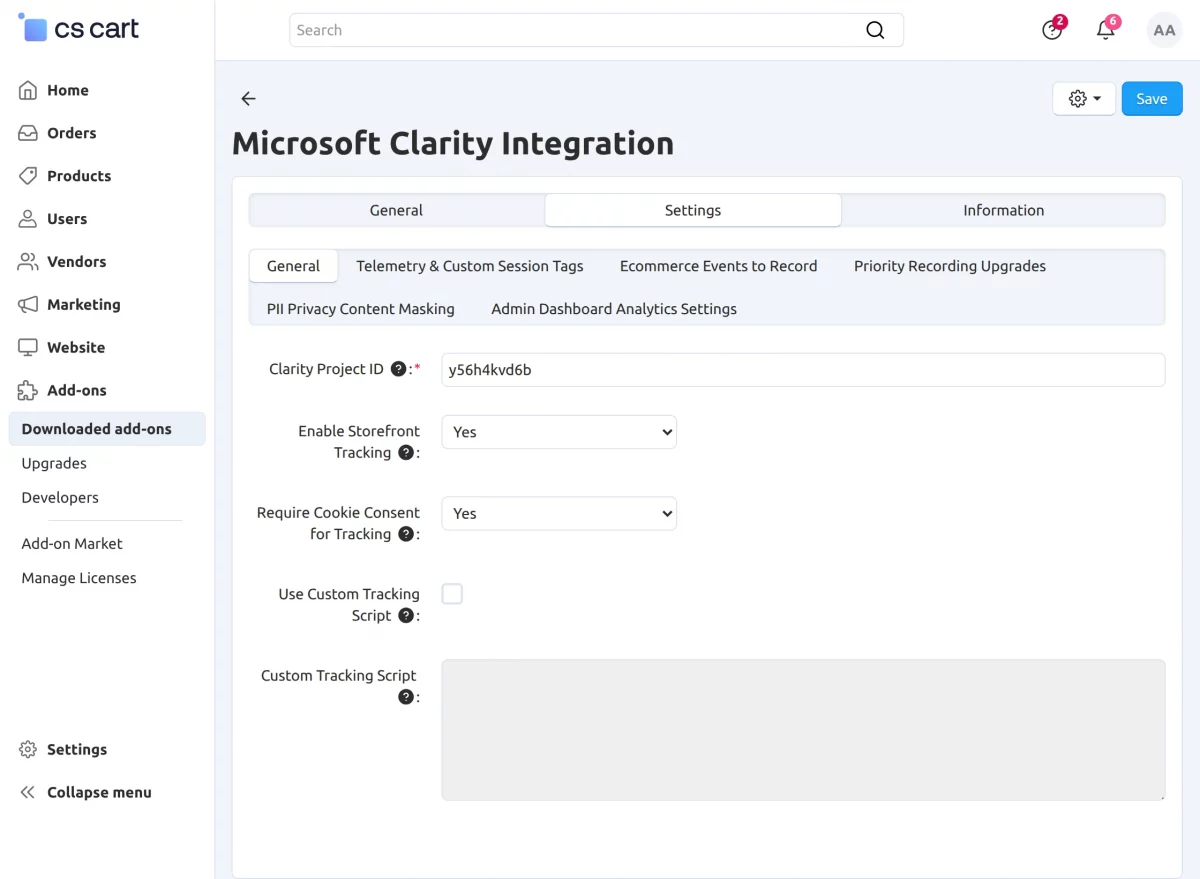The height and width of the screenshot is (879, 1200).
Task: Open Require Cookie Consent dropdown
Action: click(559, 513)
